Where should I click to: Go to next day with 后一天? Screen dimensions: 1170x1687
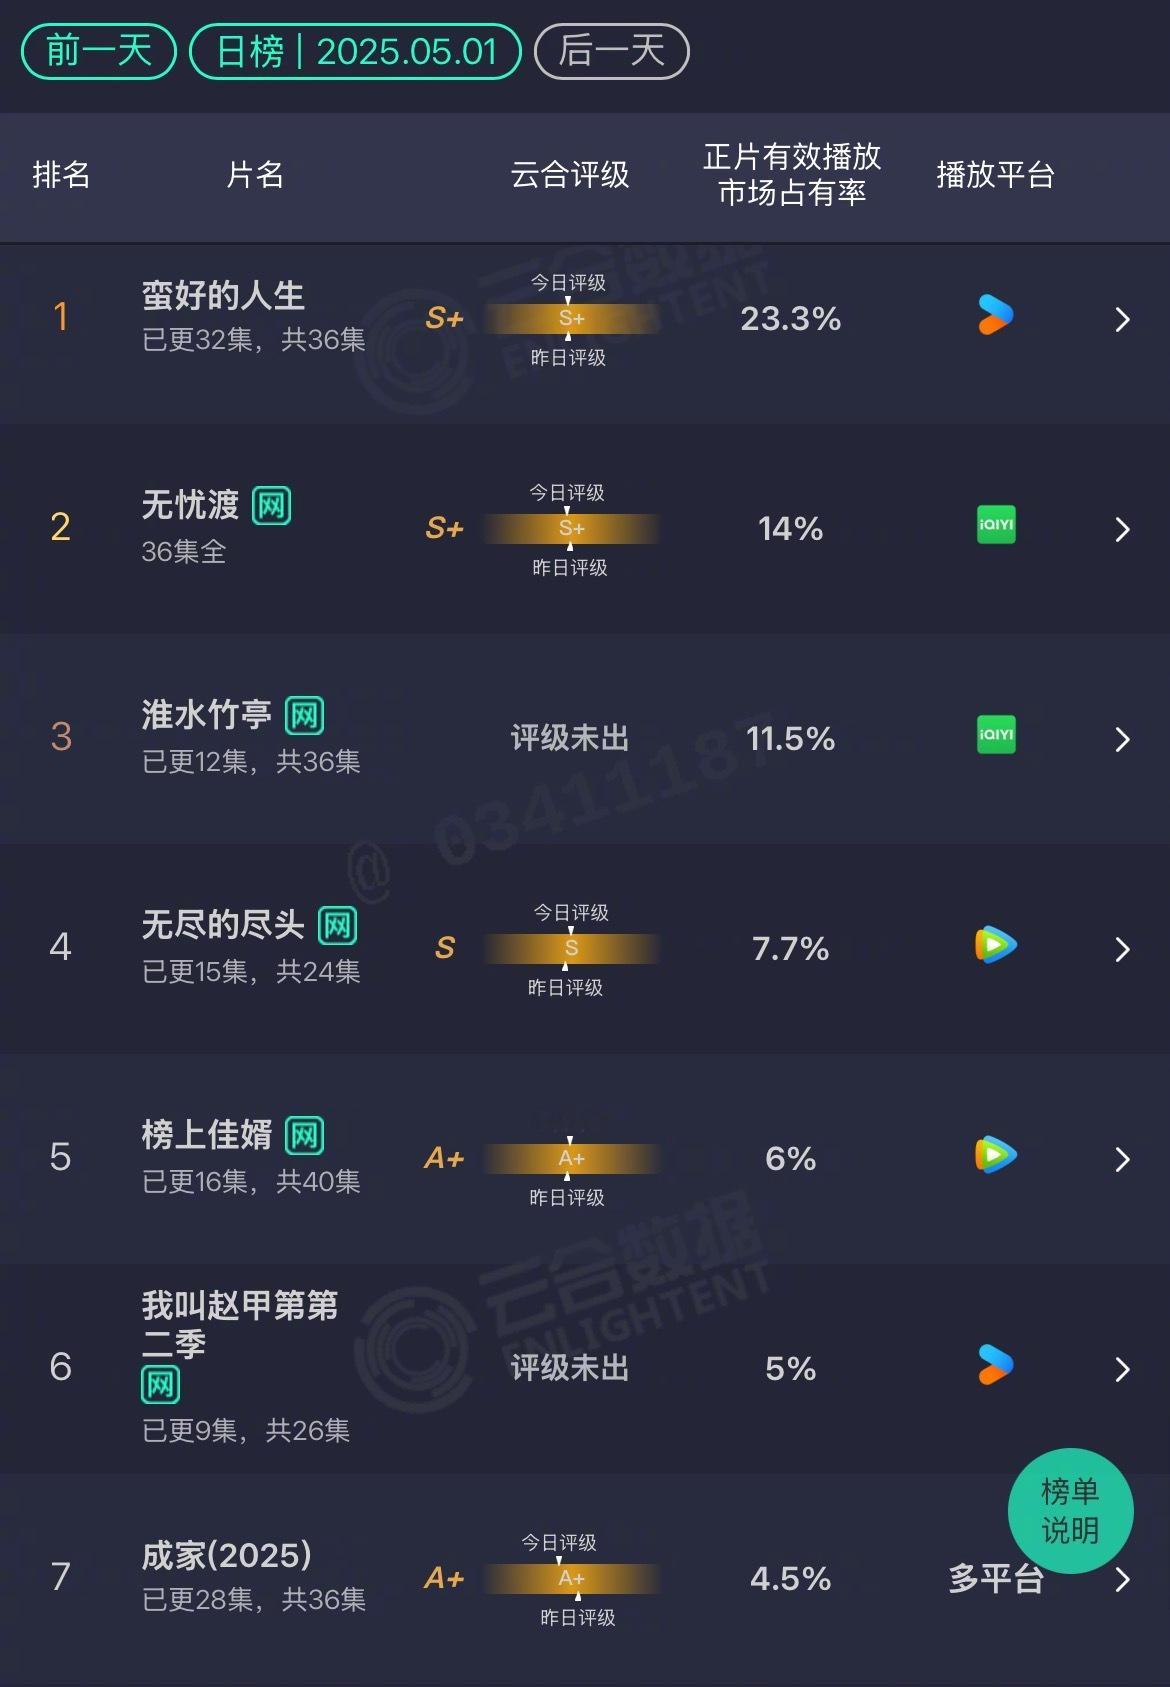point(612,52)
